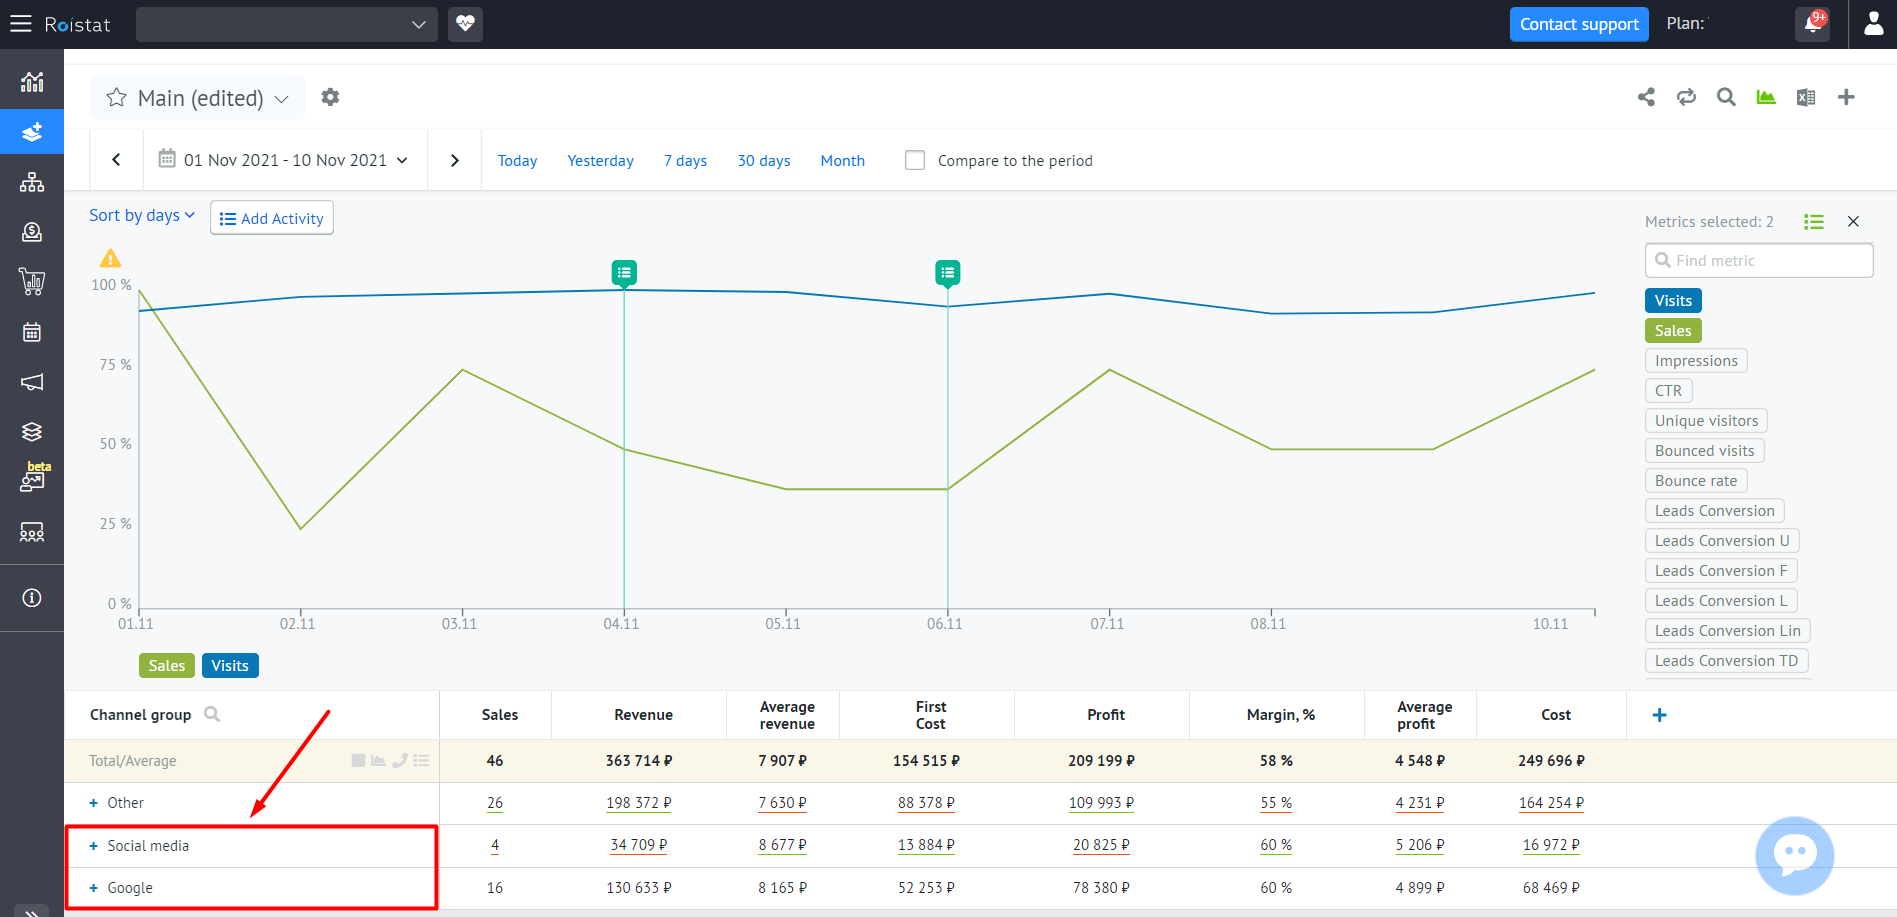Open the user profile icon
1897x917 pixels.
[x=1874, y=24]
